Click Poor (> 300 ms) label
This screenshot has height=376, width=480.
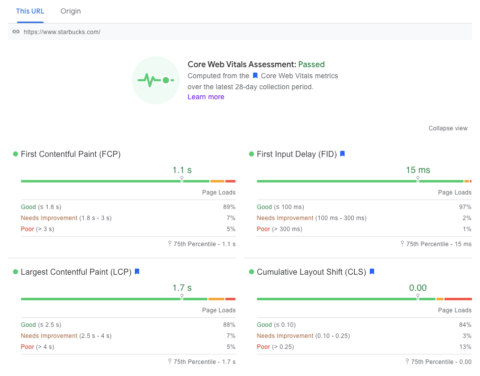[279, 229]
